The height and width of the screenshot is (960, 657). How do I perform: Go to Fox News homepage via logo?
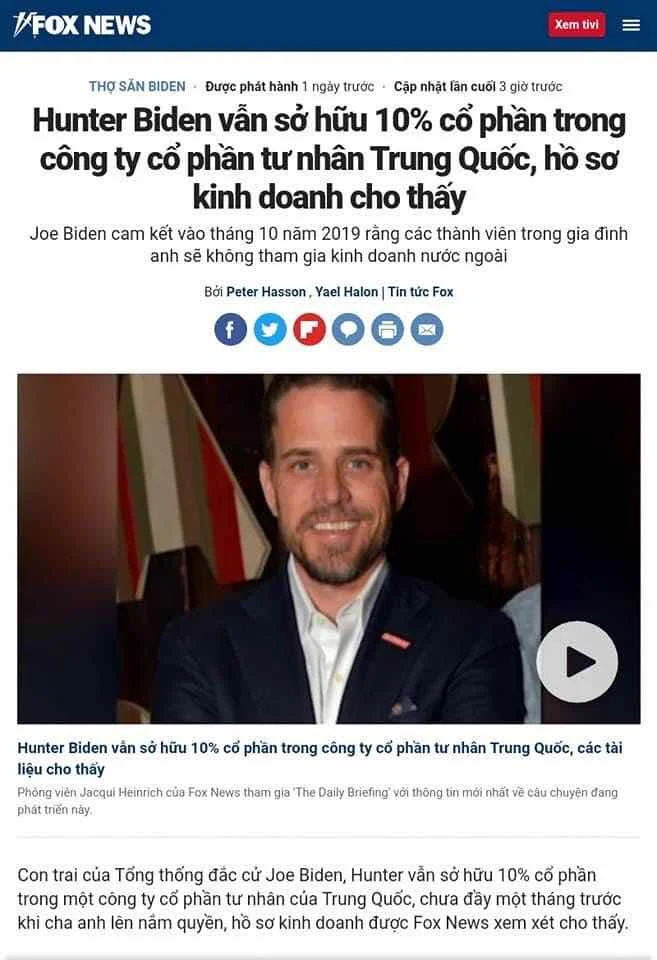pyautogui.click(x=82, y=24)
